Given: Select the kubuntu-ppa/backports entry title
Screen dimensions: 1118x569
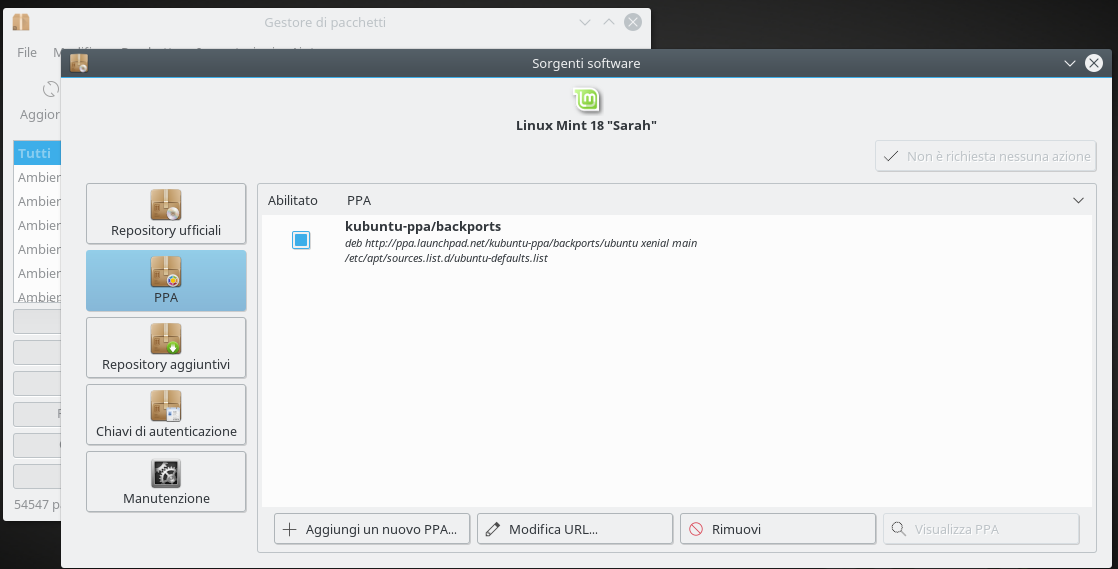Looking at the screenshot, I should pos(423,226).
